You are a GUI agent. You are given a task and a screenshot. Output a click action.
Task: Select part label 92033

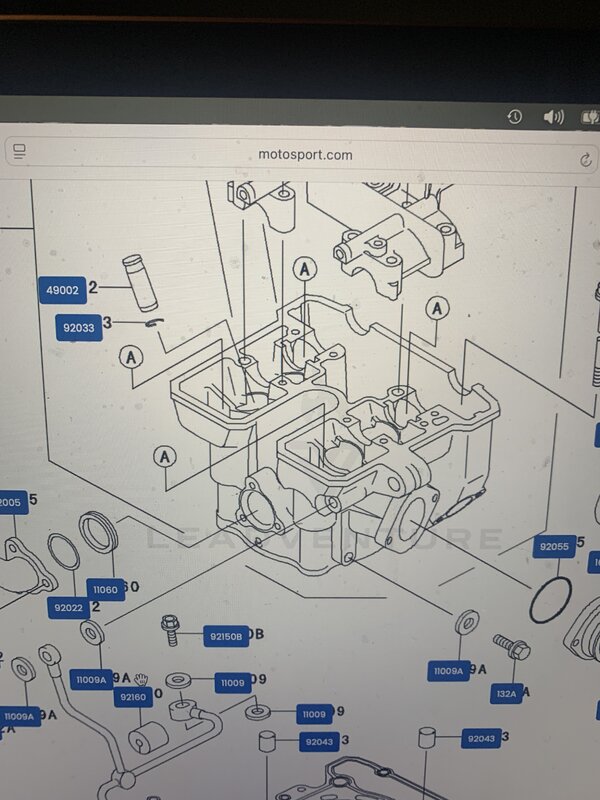[x=79, y=328]
